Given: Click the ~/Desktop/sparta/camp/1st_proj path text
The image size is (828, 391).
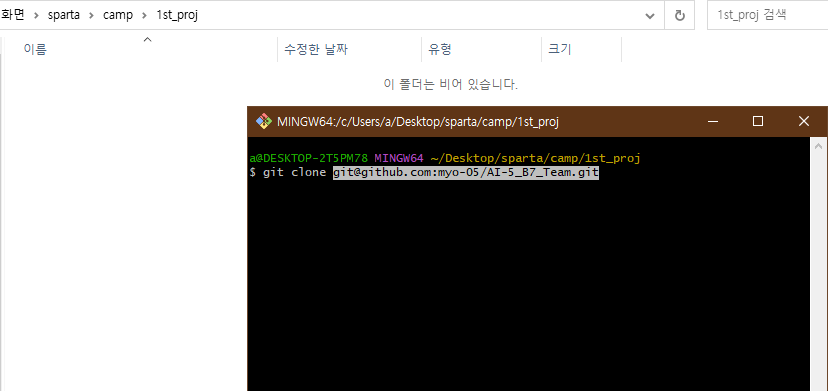Looking at the screenshot, I should tap(535, 158).
